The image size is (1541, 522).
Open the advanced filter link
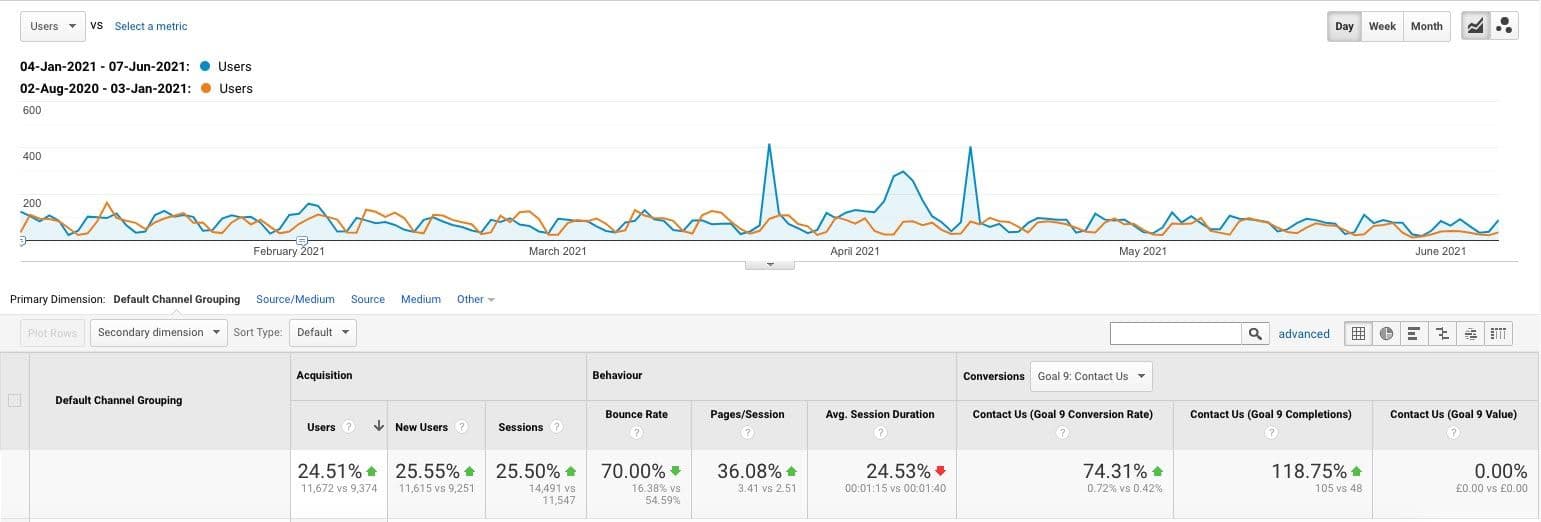click(1304, 334)
